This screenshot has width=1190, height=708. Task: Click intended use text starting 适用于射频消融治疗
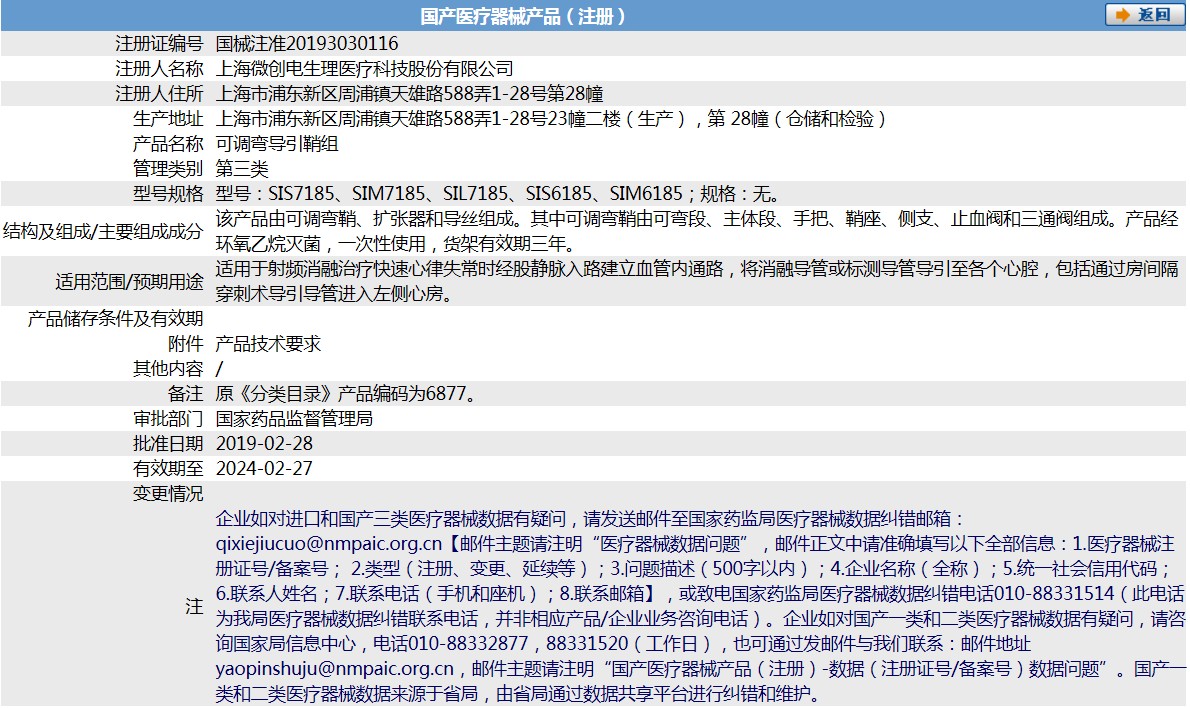[x=697, y=282]
